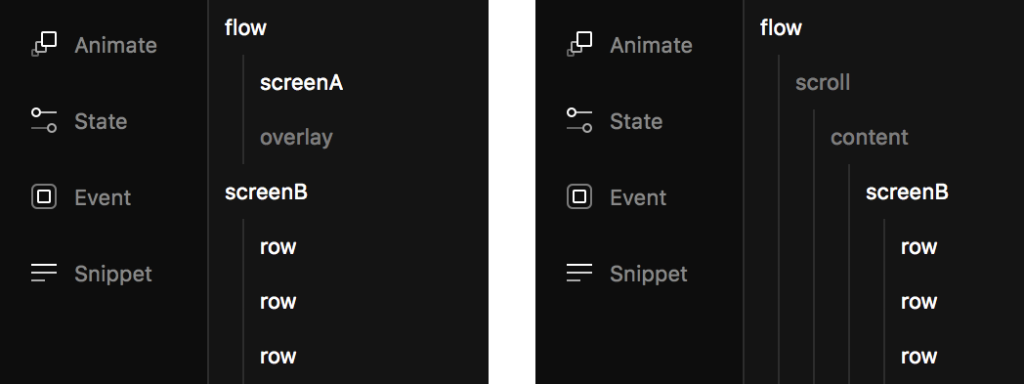
Task: Click the Snippet icon beside the overlay layer list
Action: click(x=44, y=273)
